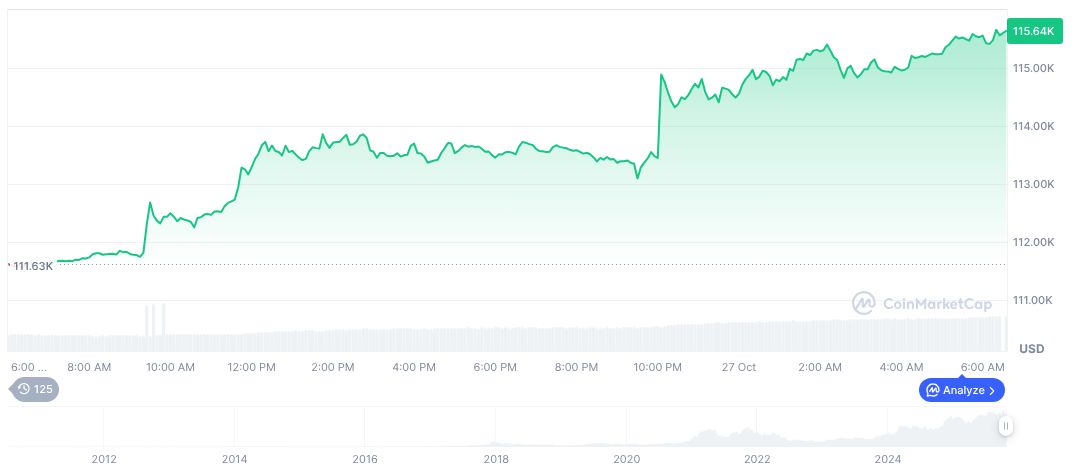Click the 113.00K price axis label

[1033, 184]
